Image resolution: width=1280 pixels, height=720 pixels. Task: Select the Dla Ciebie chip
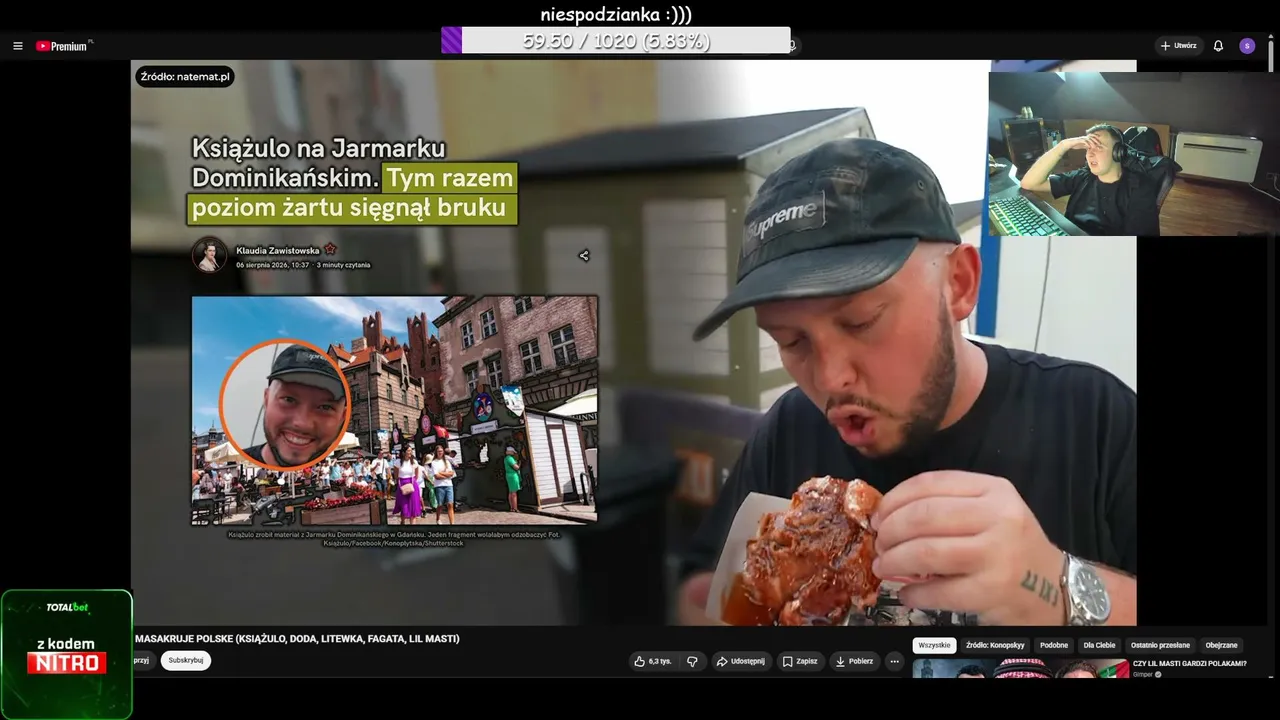(1099, 645)
